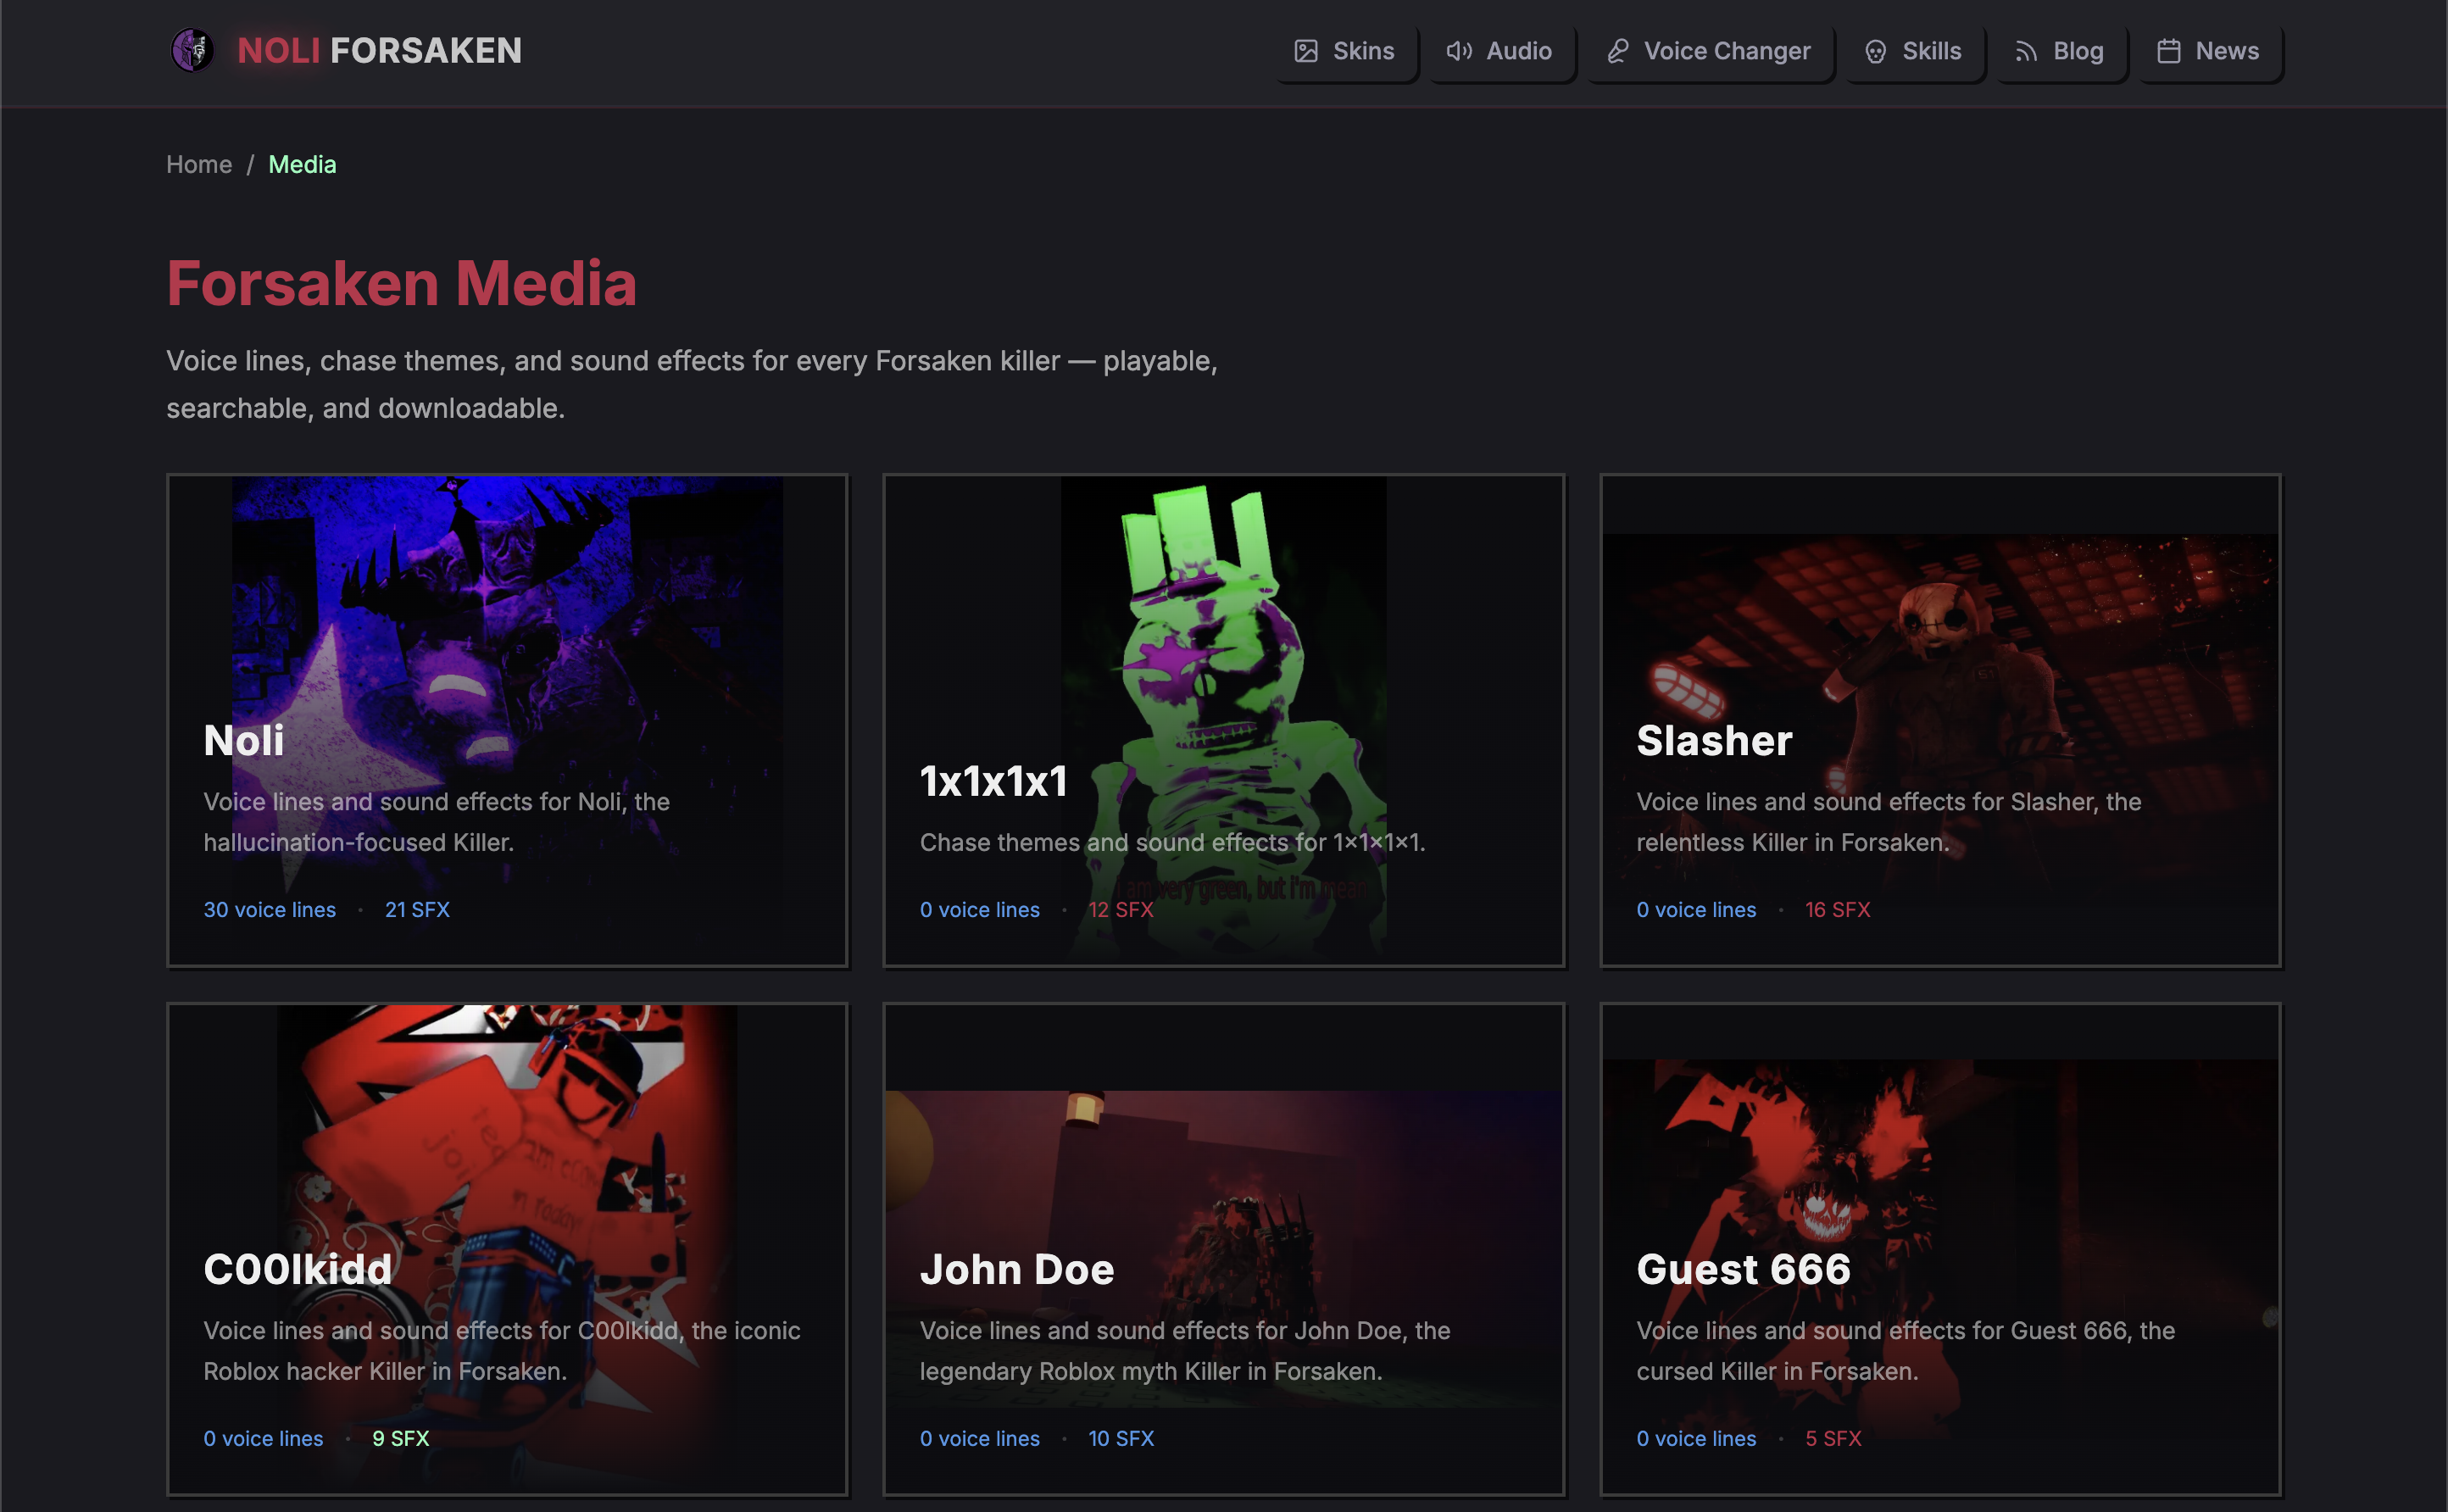Screen dimensions: 2448x1512
Task: Click "16 SFX" on the Slasher card
Action: [1837, 909]
